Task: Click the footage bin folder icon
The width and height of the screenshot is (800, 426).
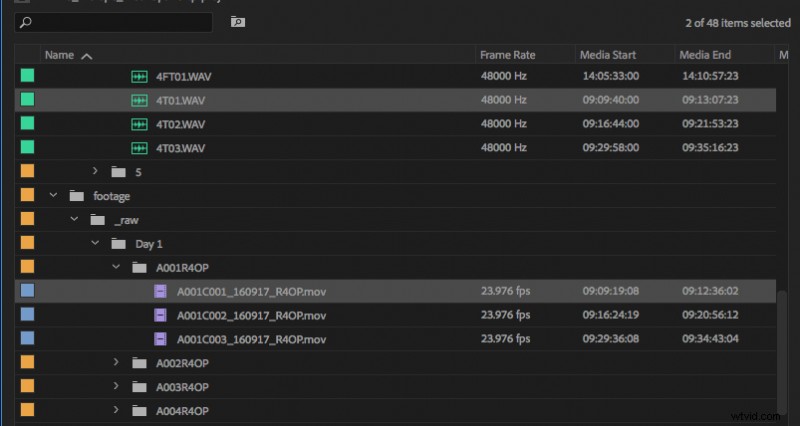Action: [77, 196]
